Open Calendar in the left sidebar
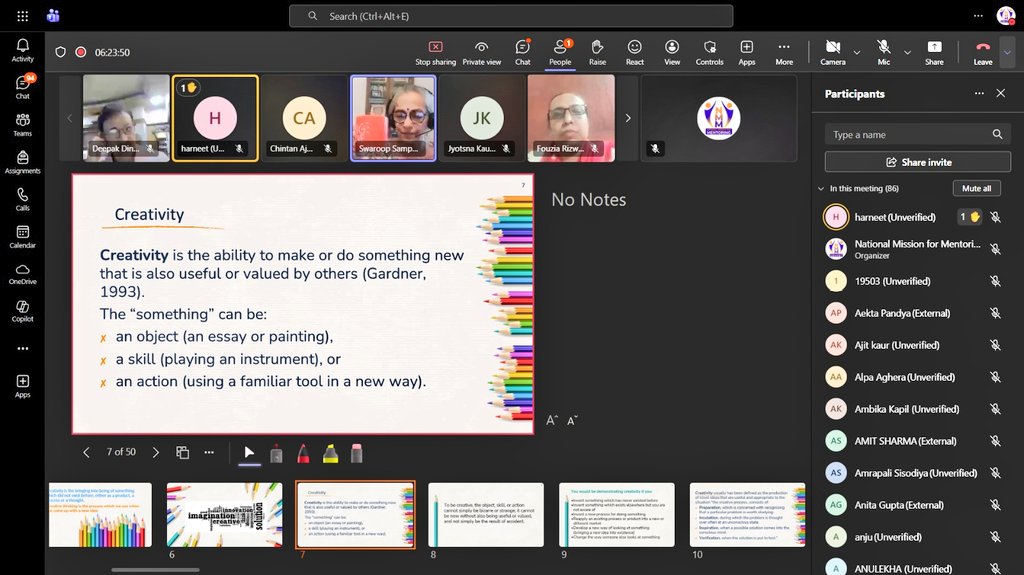Image resolution: width=1024 pixels, height=575 pixels. click(x=22, y=236)
